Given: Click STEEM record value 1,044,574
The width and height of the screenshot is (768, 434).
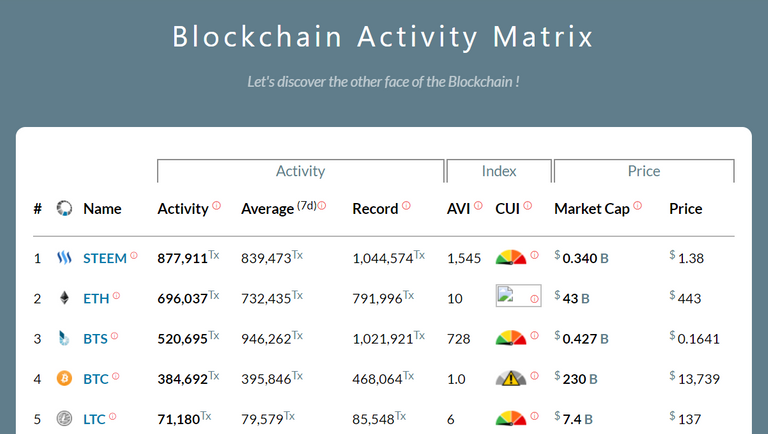Looking at the screenshot, I should tap(383, 258).
